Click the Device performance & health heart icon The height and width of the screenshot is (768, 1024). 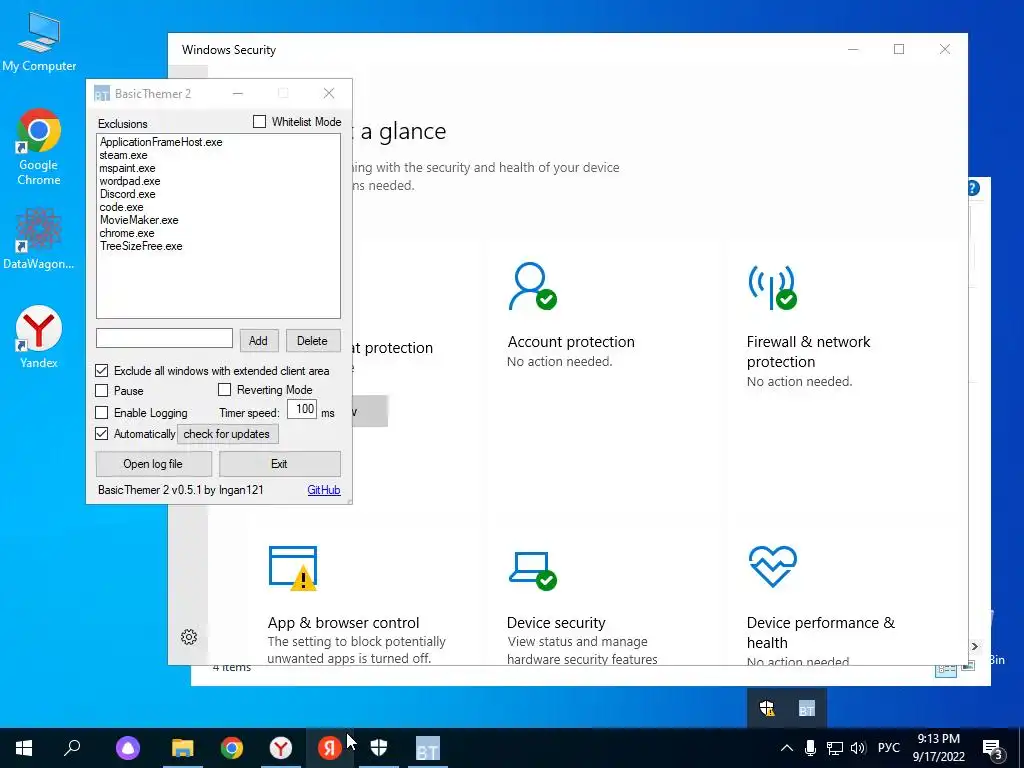pyautogui.click(x=773, y=566)
